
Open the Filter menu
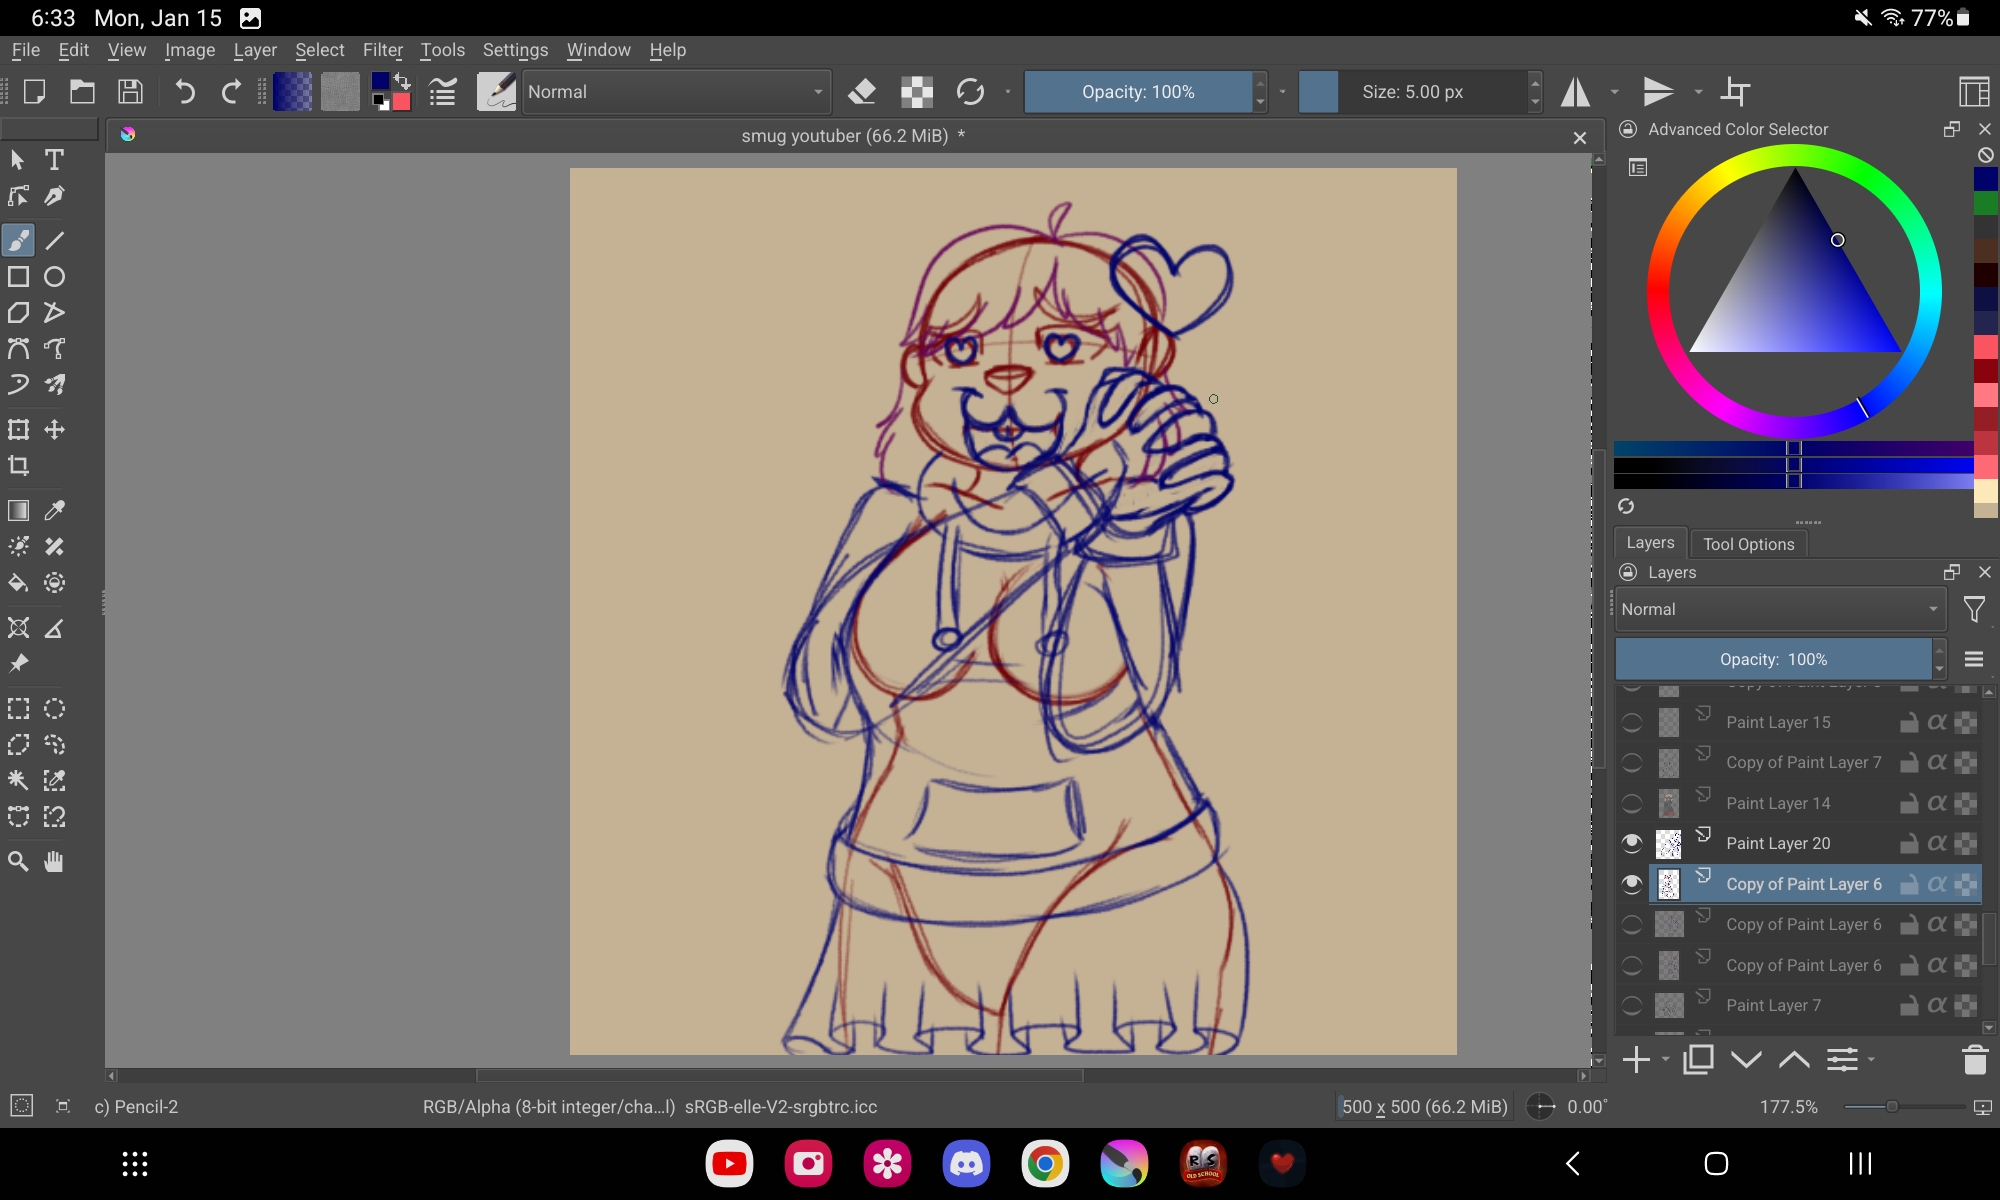(382, 50)
